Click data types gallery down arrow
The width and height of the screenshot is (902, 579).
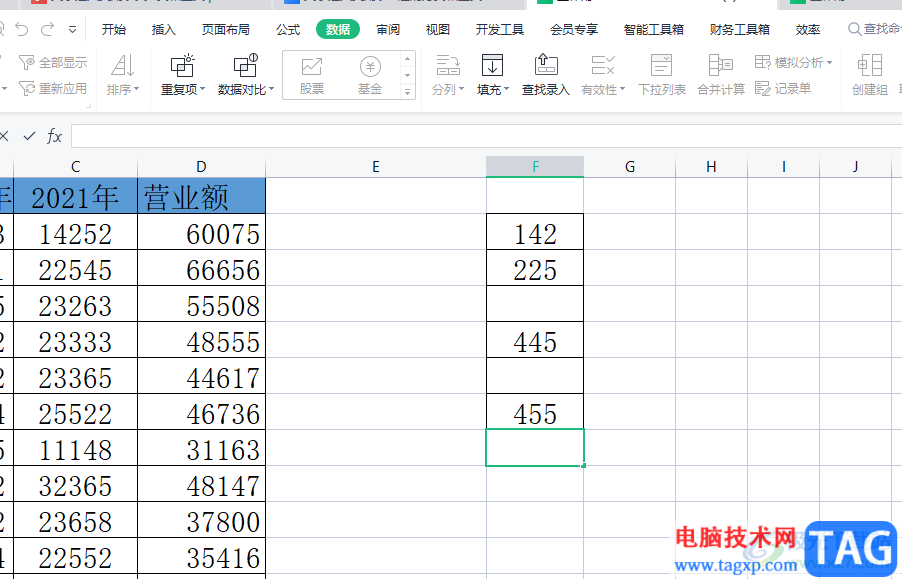407,75
